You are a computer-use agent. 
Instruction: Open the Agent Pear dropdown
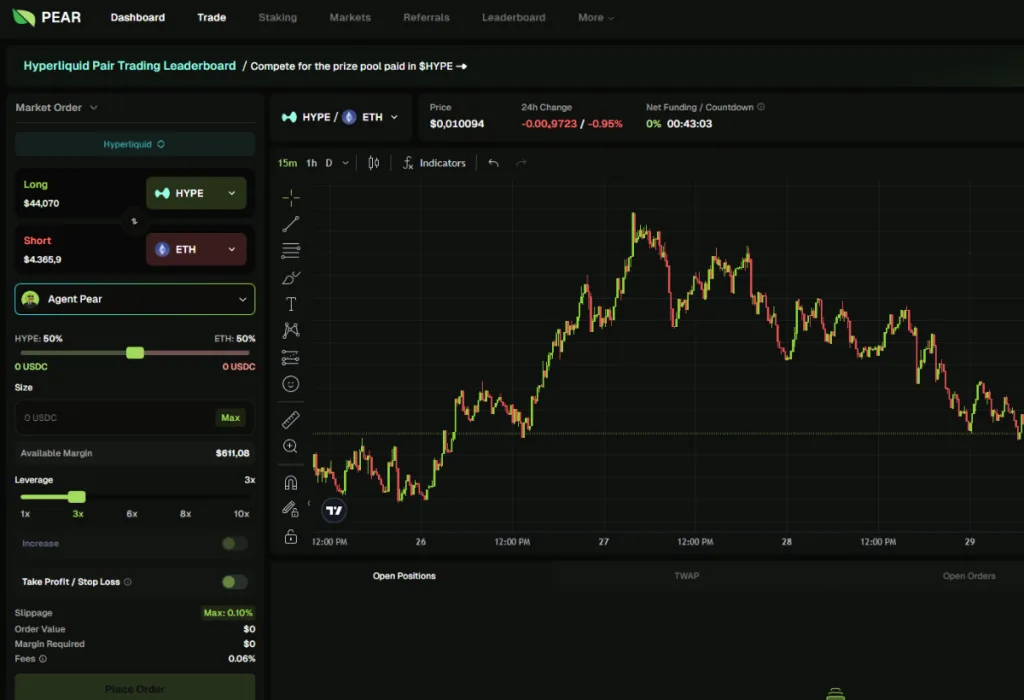point(135,299)
